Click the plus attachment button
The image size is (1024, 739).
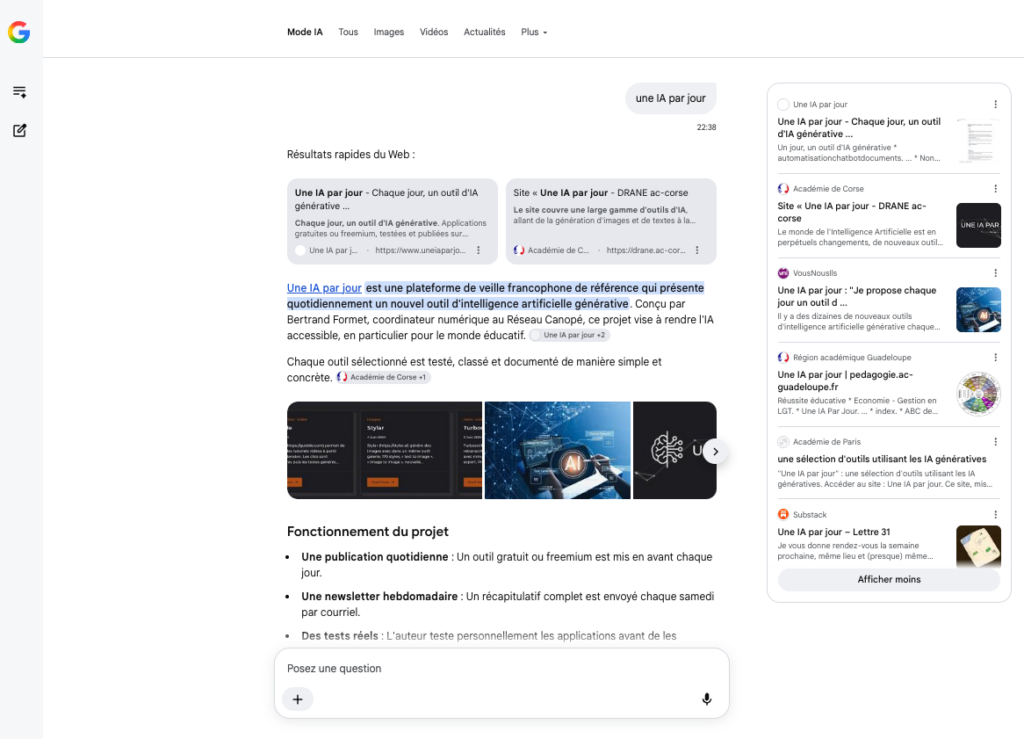tap(298, 699)
